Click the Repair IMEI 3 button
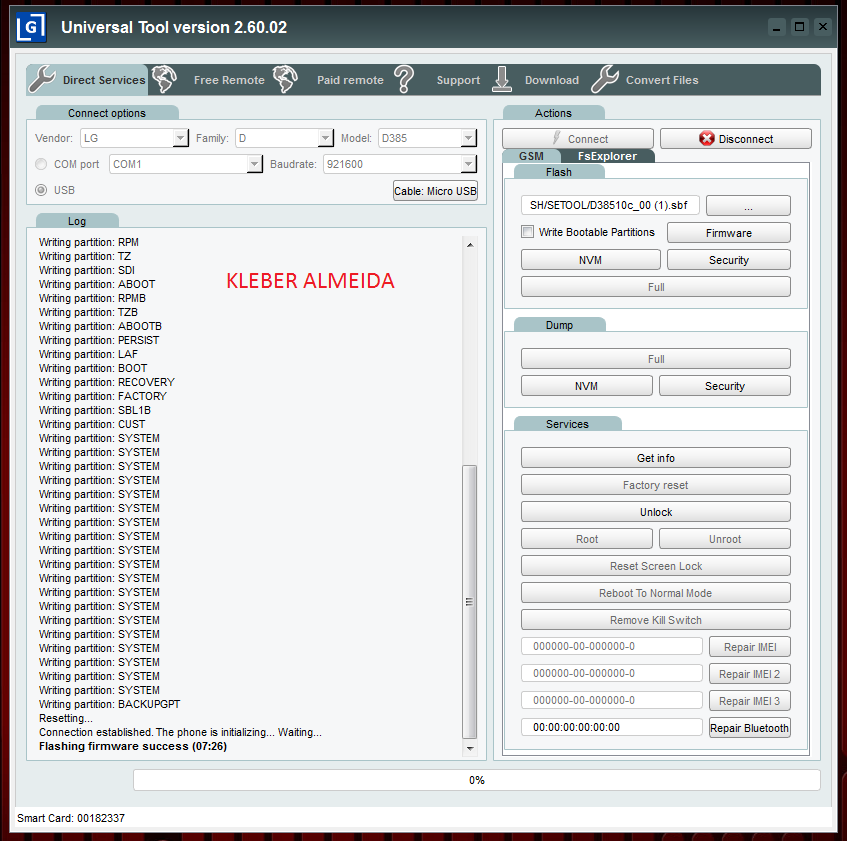 [750, 701]
